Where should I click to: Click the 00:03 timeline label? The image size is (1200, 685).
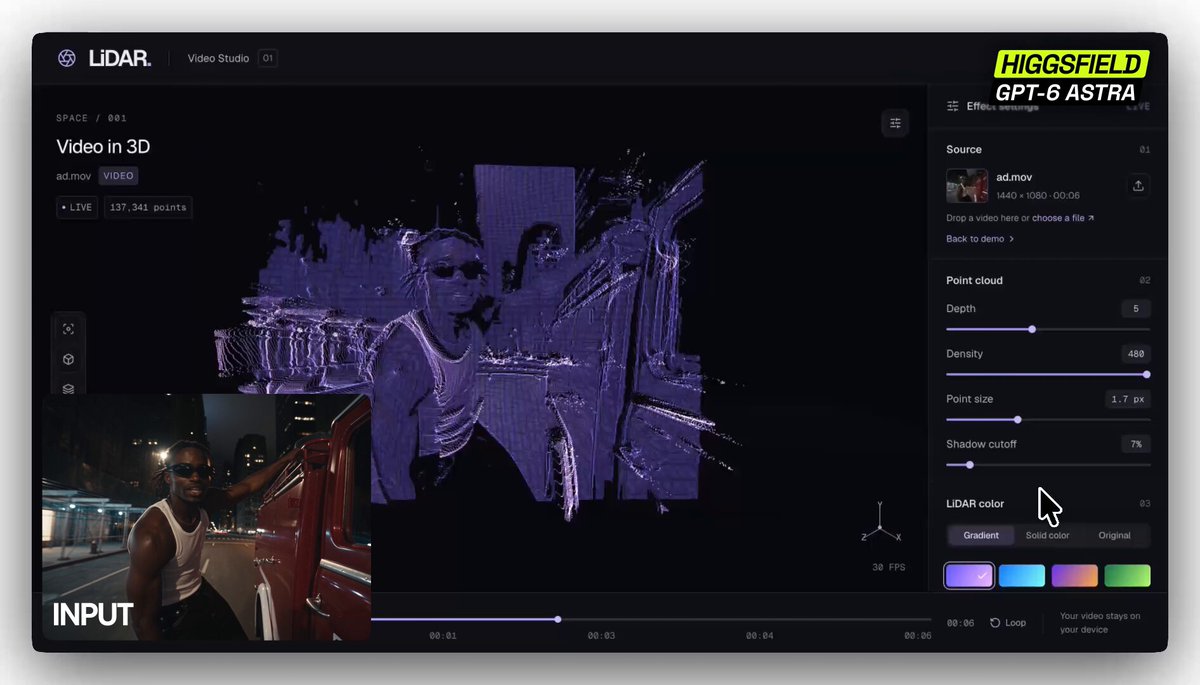coord(601,636)
